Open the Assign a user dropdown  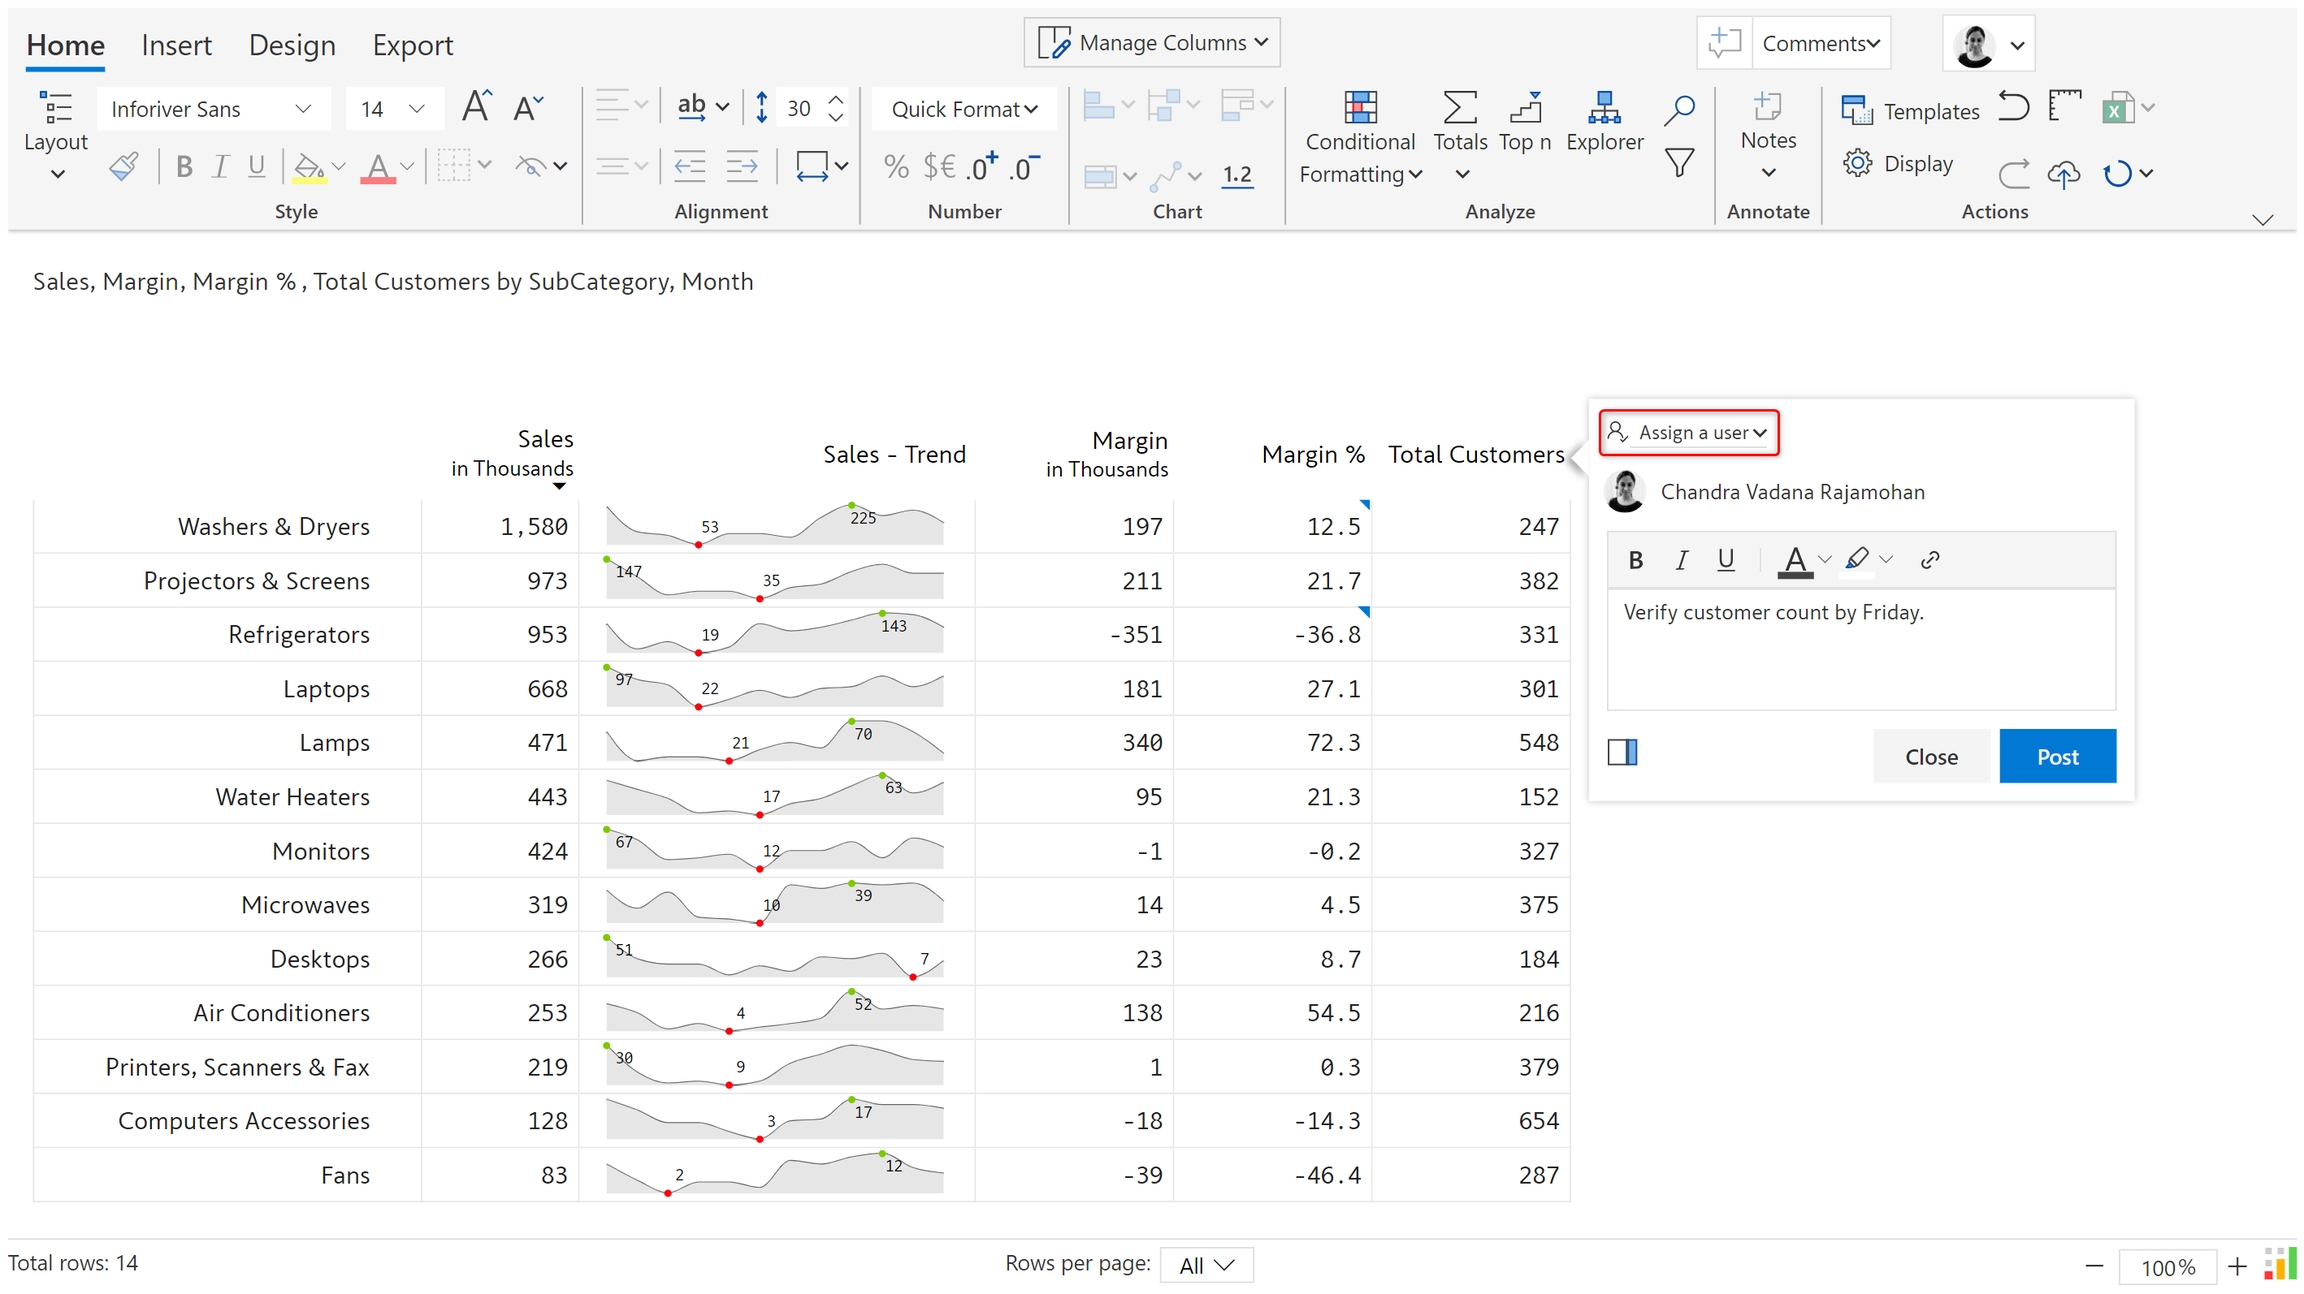coord(1689,433)
